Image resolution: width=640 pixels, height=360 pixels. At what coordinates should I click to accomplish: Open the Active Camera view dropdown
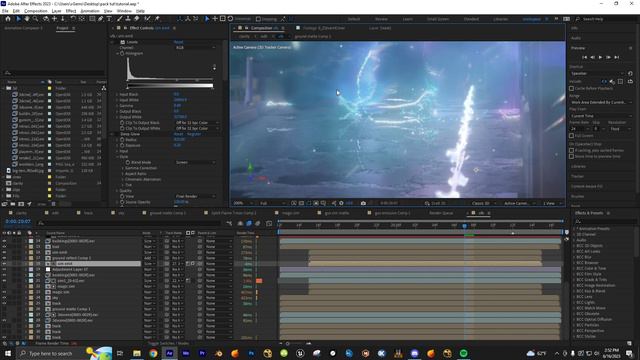[519, 203]
